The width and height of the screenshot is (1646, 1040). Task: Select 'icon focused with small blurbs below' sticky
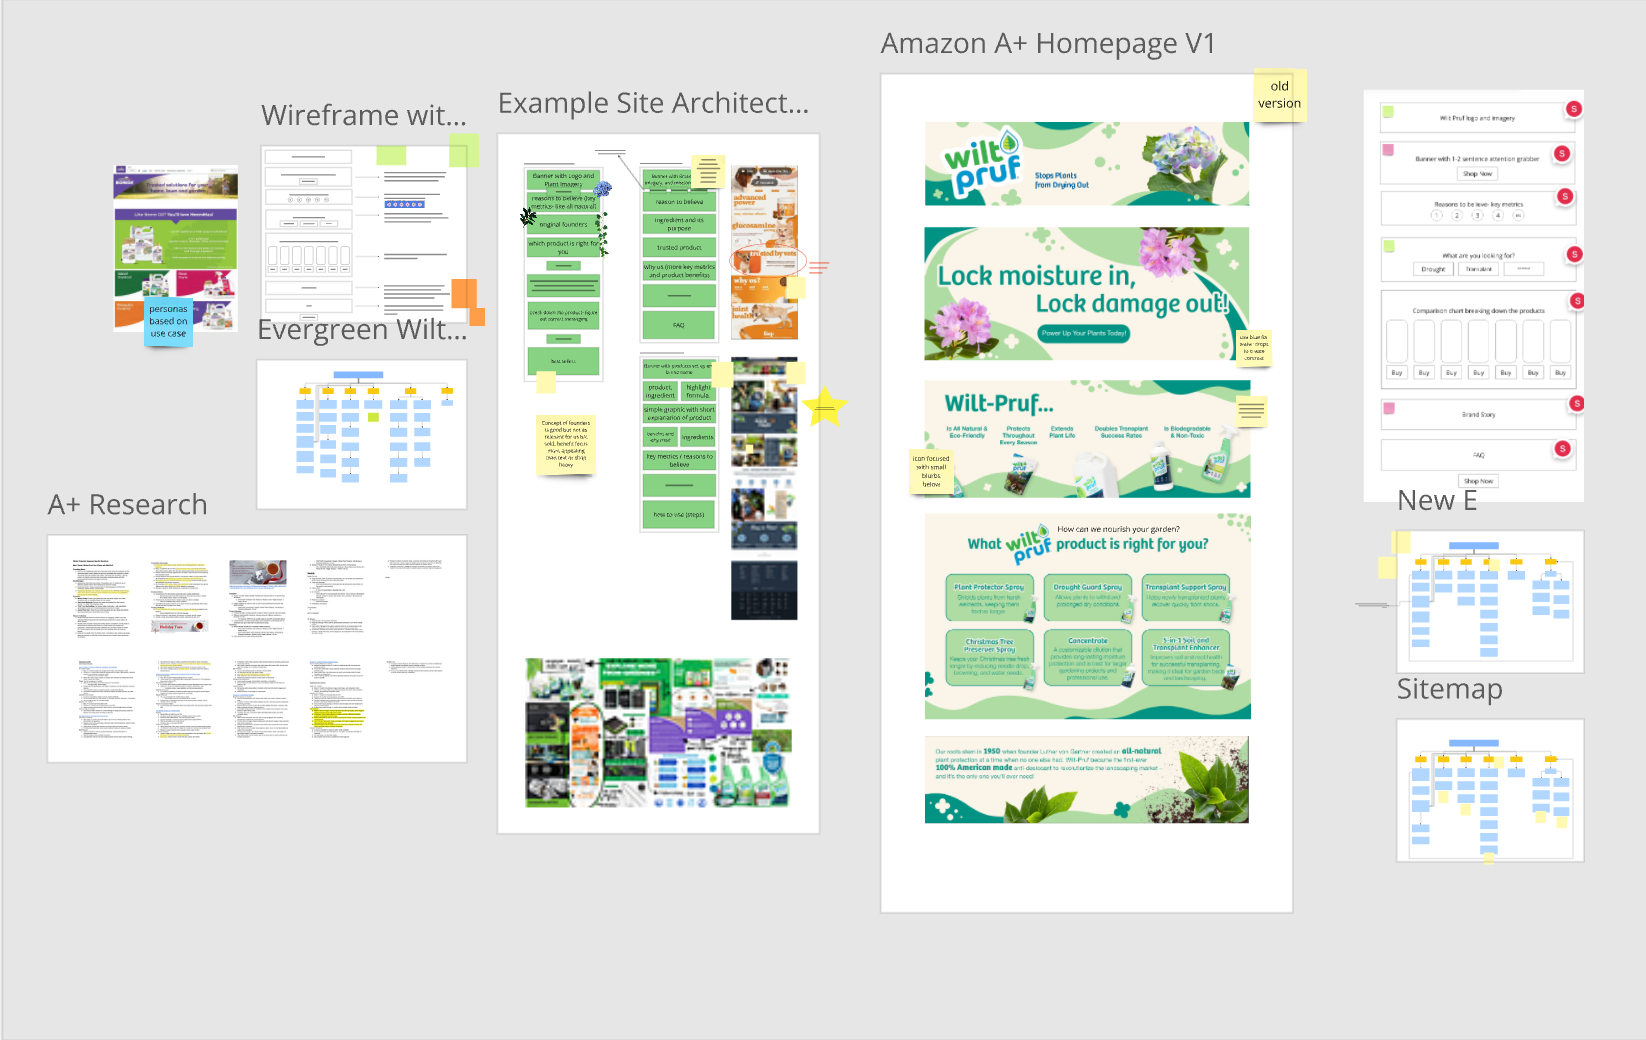[x=931, y=471]
